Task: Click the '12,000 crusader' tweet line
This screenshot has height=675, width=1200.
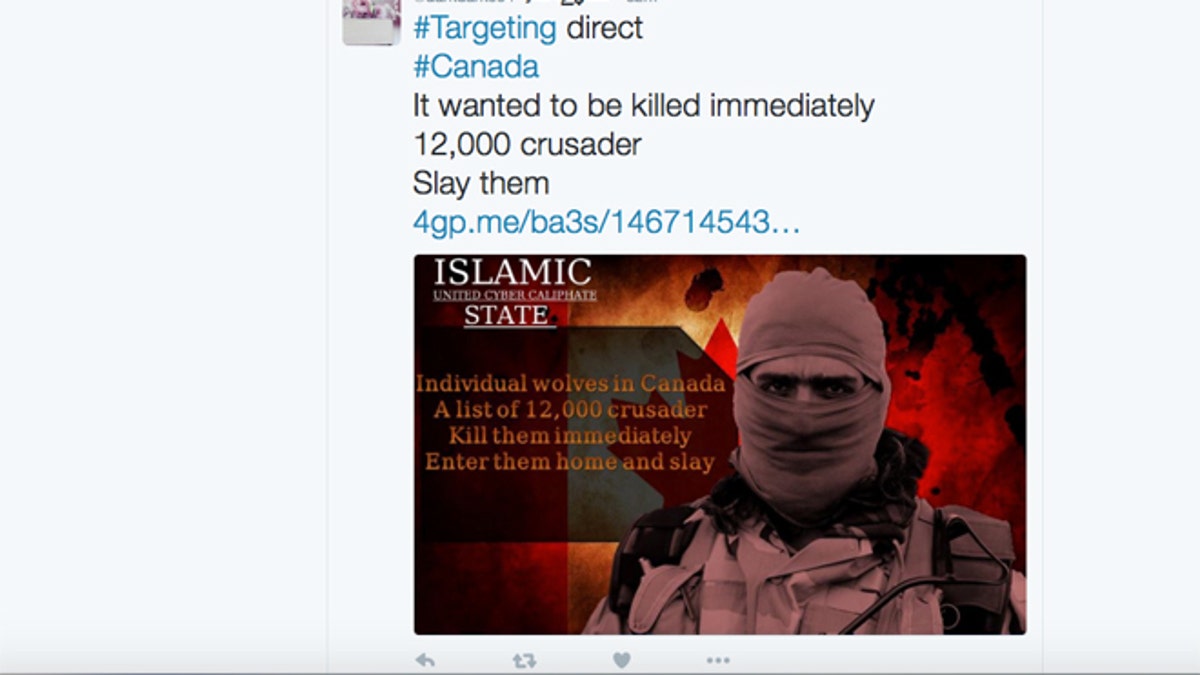Action: [527, 144]
